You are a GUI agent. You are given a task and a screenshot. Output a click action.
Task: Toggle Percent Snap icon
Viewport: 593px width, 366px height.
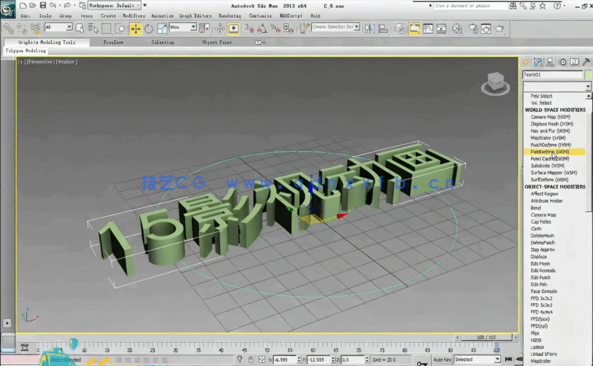click(275, 29)
